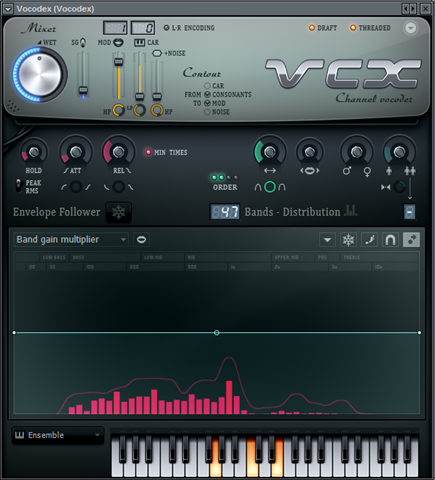Expand the round arrow menu near THREADED
The height and width of the screenshot is (480, 435).
pos(411,28)
